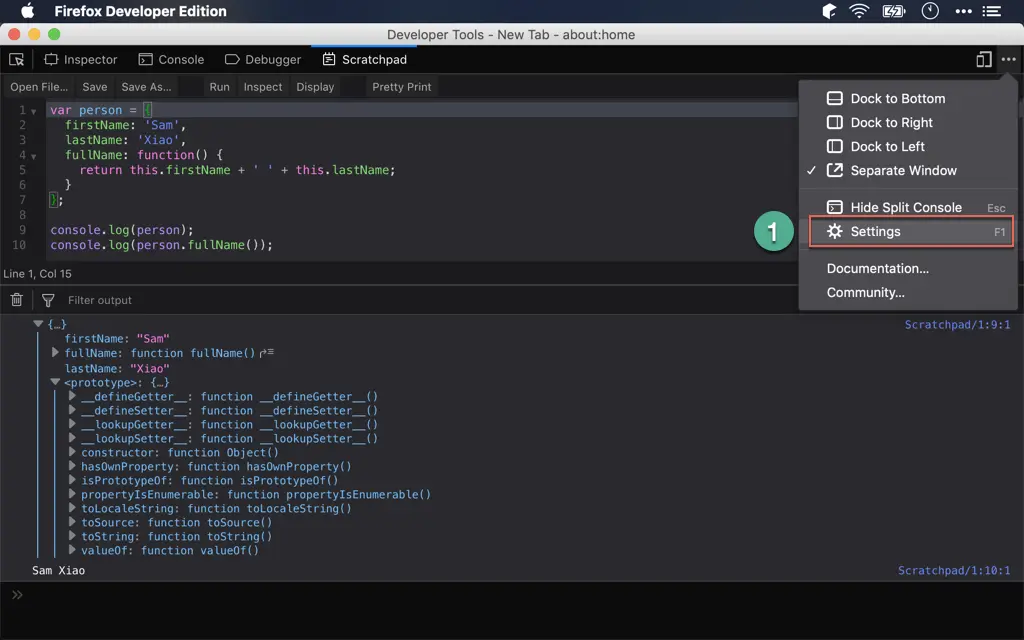Click the filter funnel icon

click(47, 300)
